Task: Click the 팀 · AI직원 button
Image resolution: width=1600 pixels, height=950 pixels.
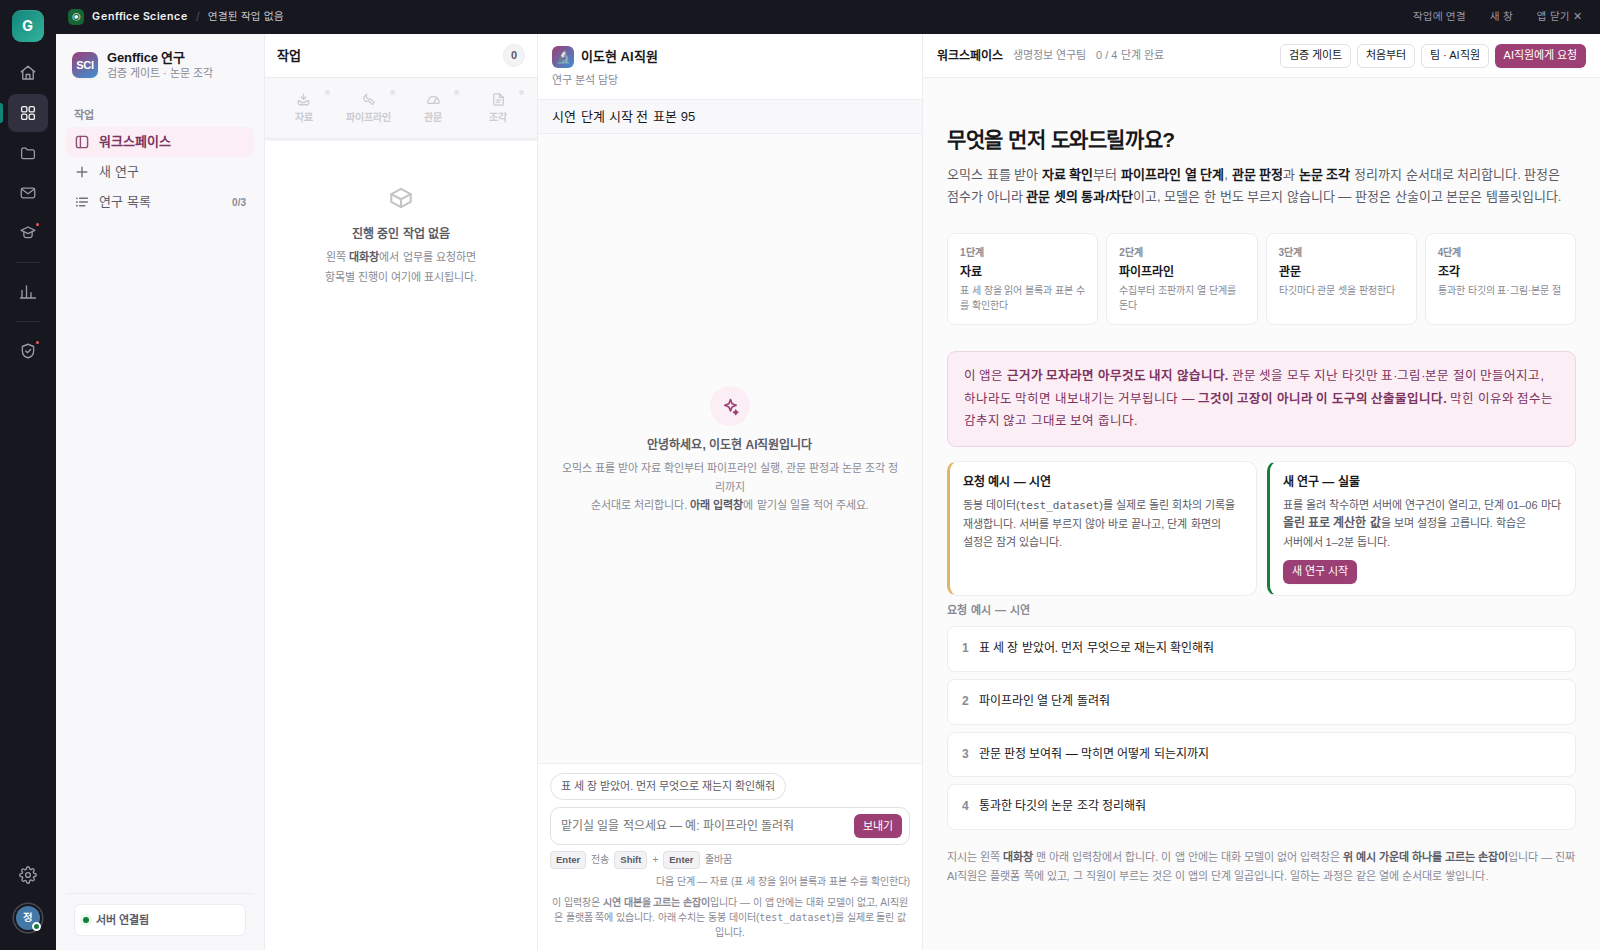Action: point(1455,55)
